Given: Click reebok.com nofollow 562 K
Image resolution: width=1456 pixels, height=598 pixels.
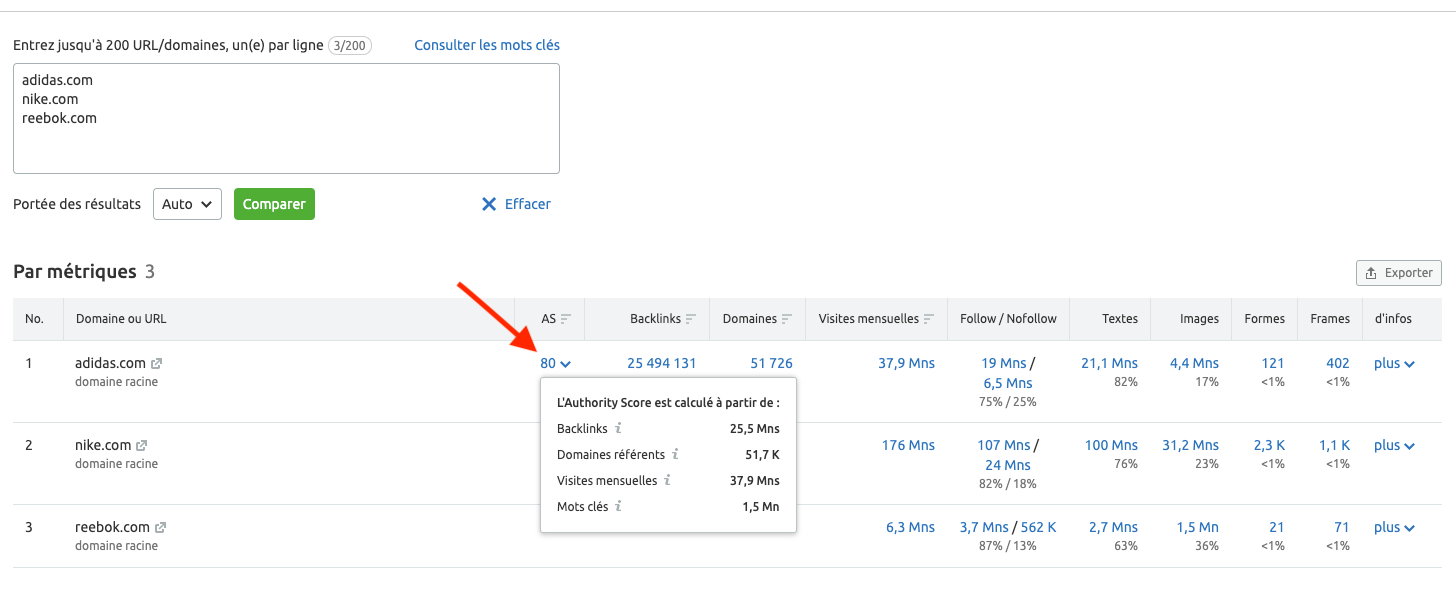Looking at the screenshot, I should point(1038,527).
